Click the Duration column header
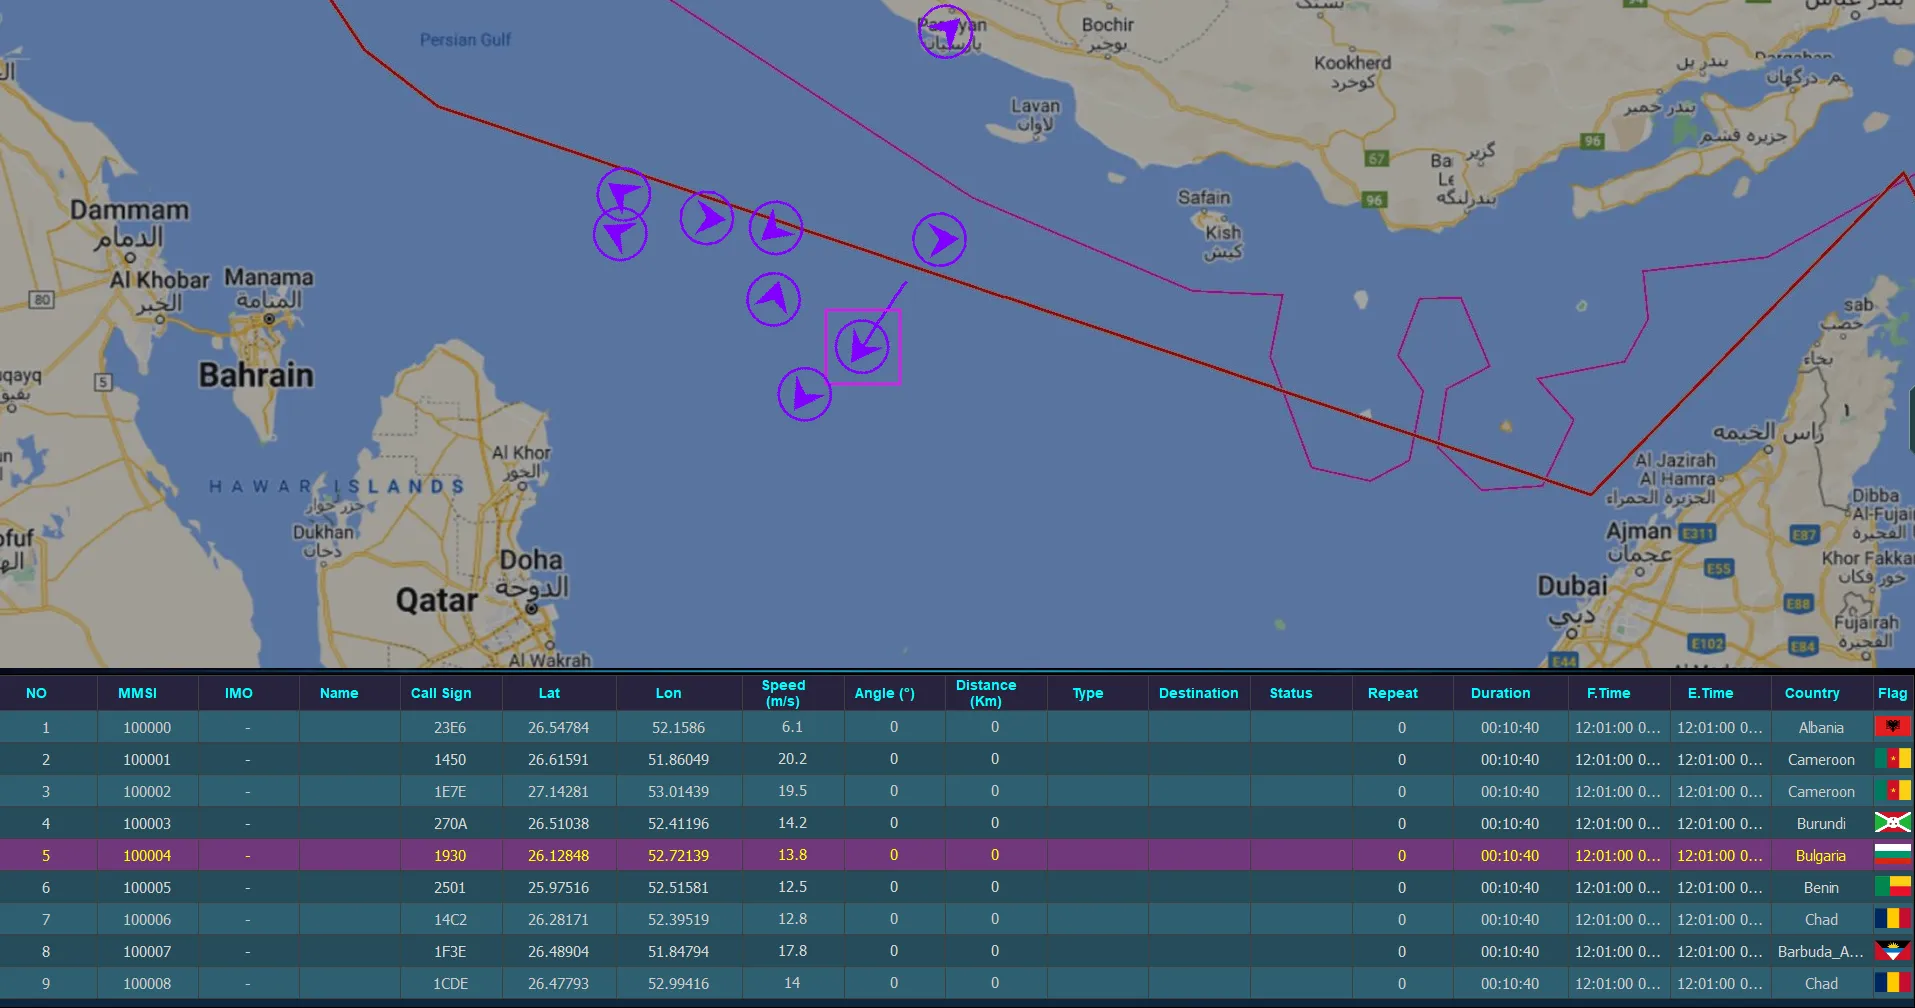The width and height of the screenshot is (1915, 1008). (1500, 693)
